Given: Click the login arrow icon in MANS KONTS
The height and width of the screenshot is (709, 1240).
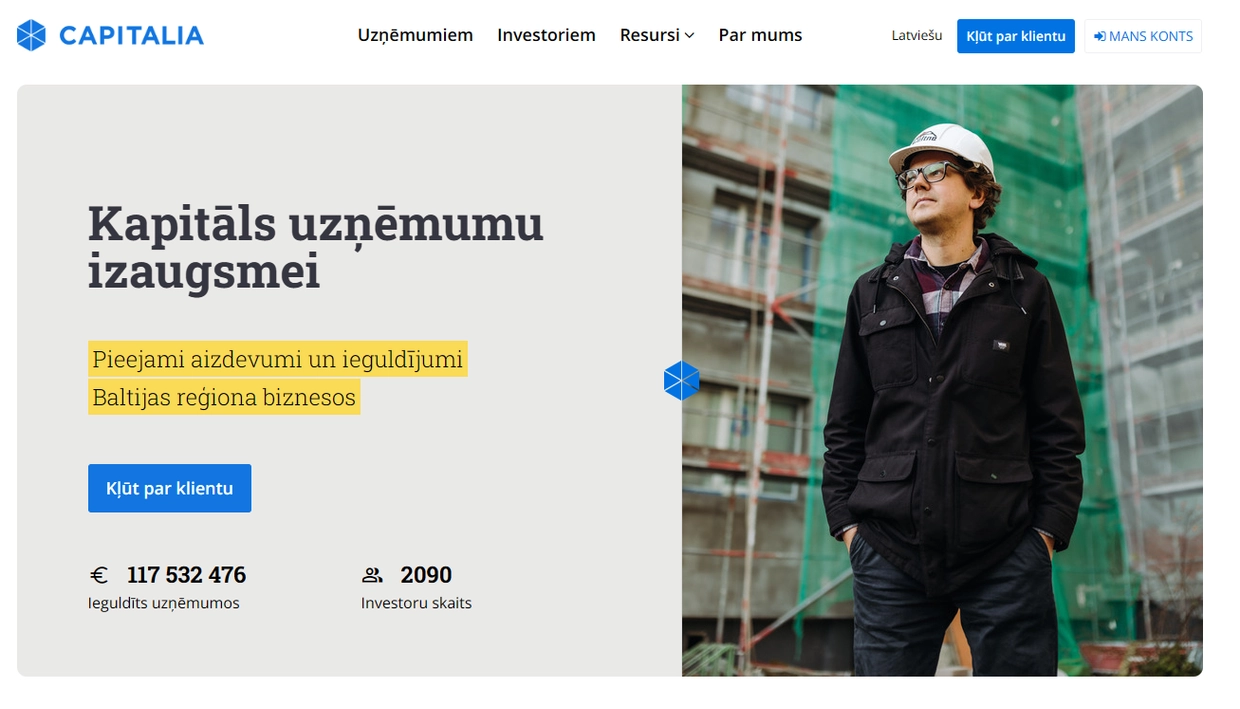Looking at the screenshot, I should (x=1099, y=36).
